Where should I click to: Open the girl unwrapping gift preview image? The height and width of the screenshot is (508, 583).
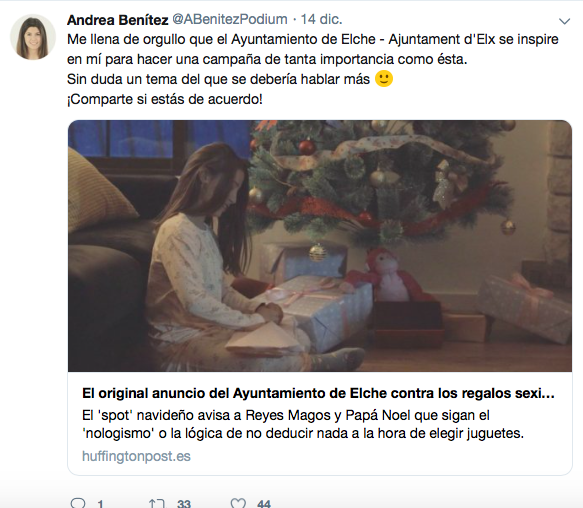tap(320, 246)
